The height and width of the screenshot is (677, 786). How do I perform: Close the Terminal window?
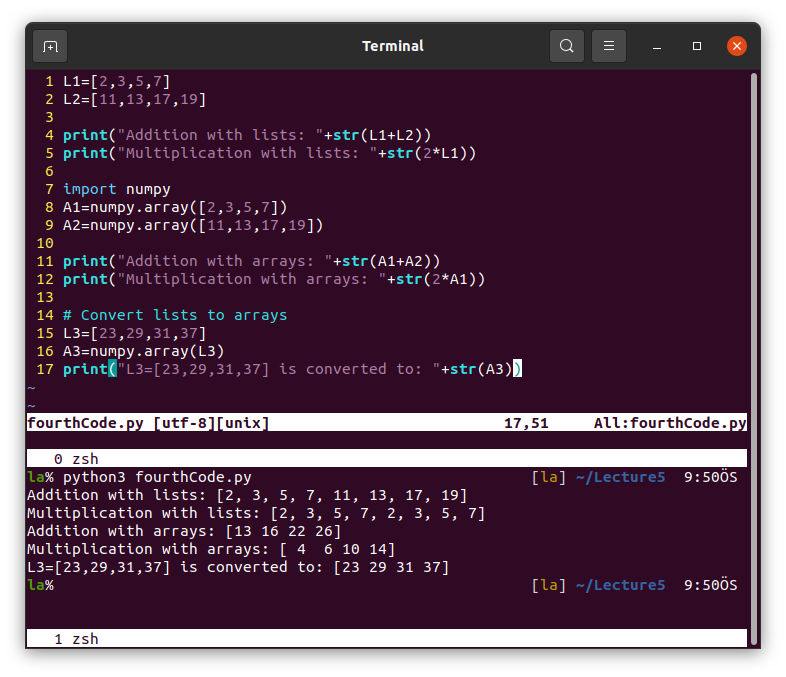tap(737, 46)
